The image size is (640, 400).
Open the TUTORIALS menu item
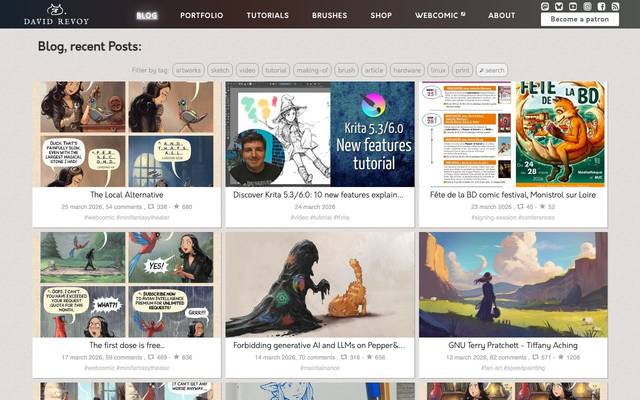point(267,16)
